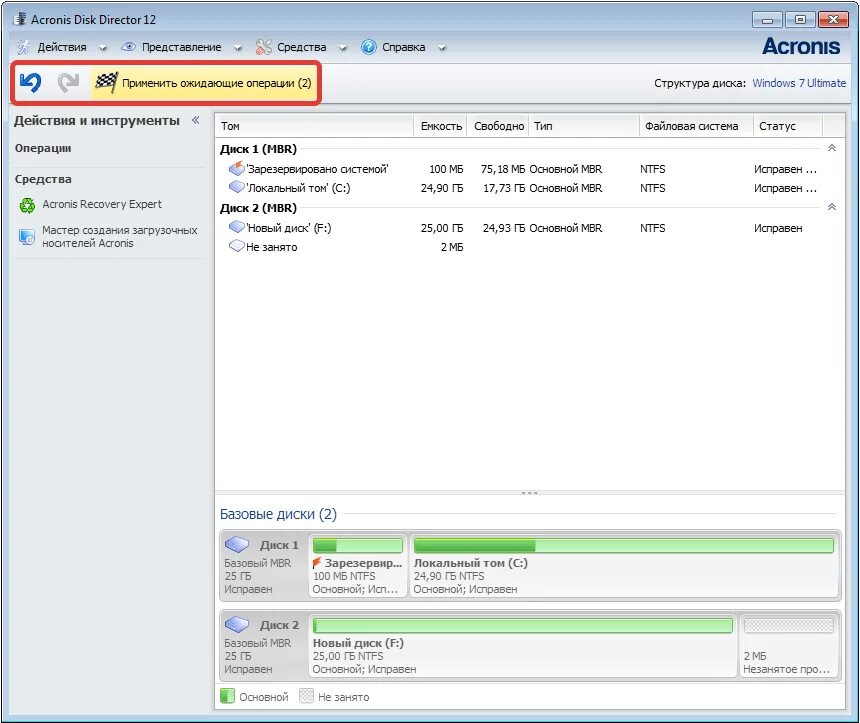Click the Представление eye icon
This screenshot has height=723, width=860.
tap(128, 47)
